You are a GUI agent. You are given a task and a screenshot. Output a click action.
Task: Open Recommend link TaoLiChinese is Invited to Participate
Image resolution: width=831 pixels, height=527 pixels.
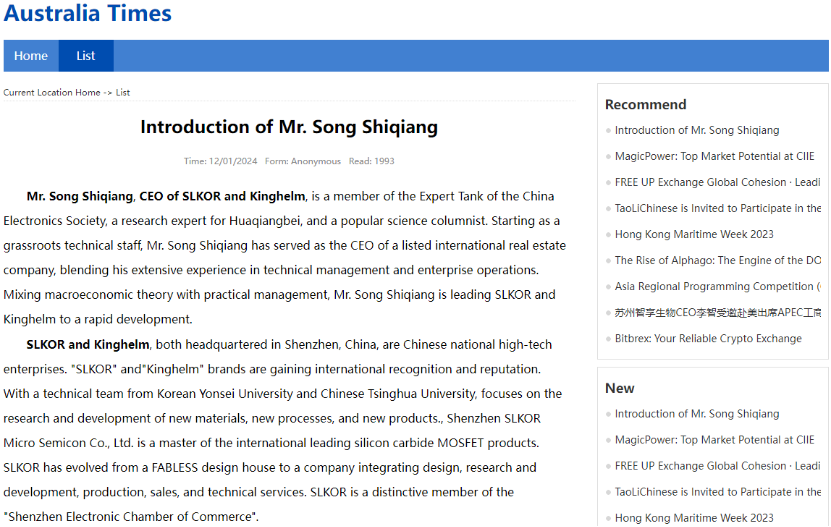(718, 208)
